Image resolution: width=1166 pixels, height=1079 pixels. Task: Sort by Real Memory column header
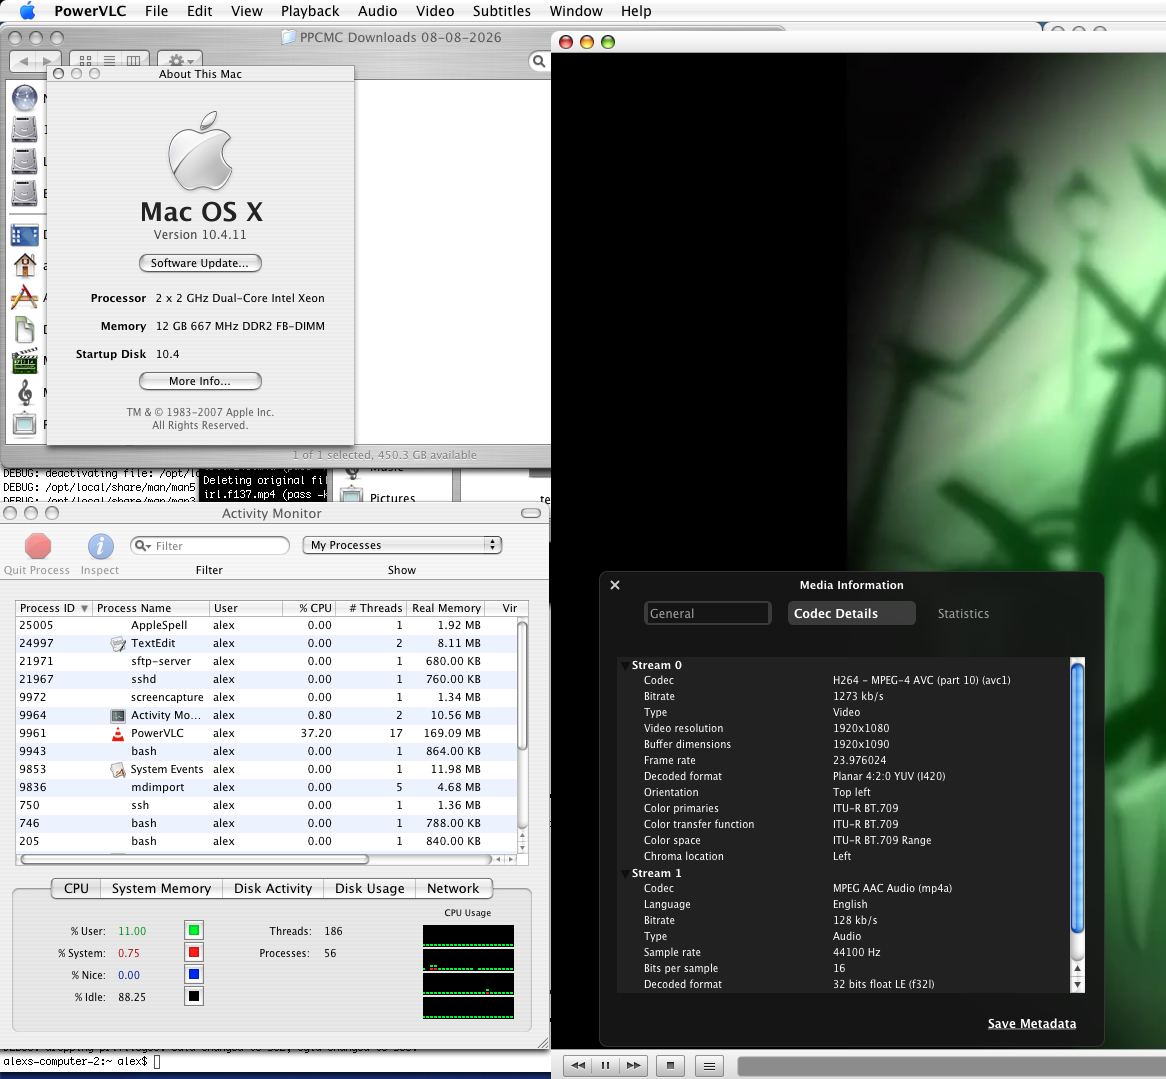[447, 608]
